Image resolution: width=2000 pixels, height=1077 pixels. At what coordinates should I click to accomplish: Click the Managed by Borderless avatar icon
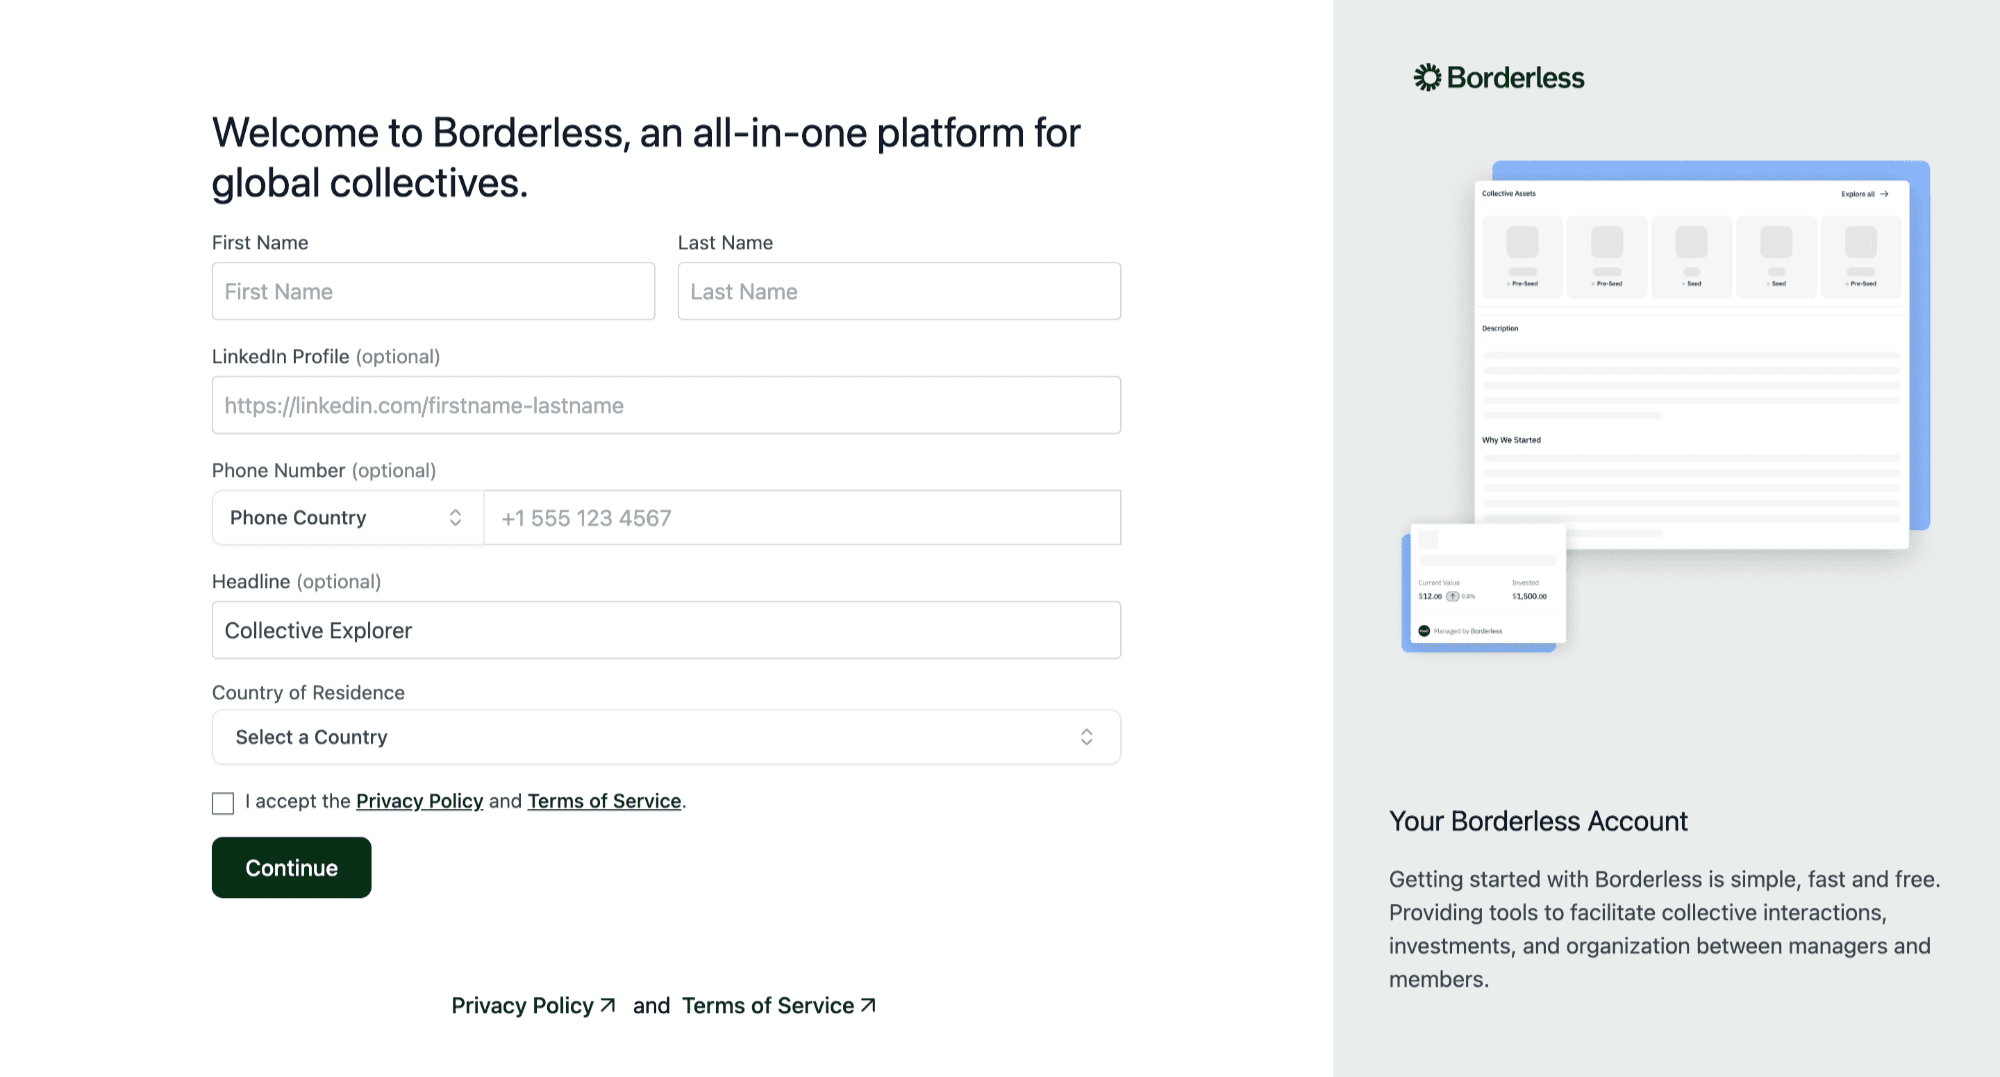tap(1424, 631)
